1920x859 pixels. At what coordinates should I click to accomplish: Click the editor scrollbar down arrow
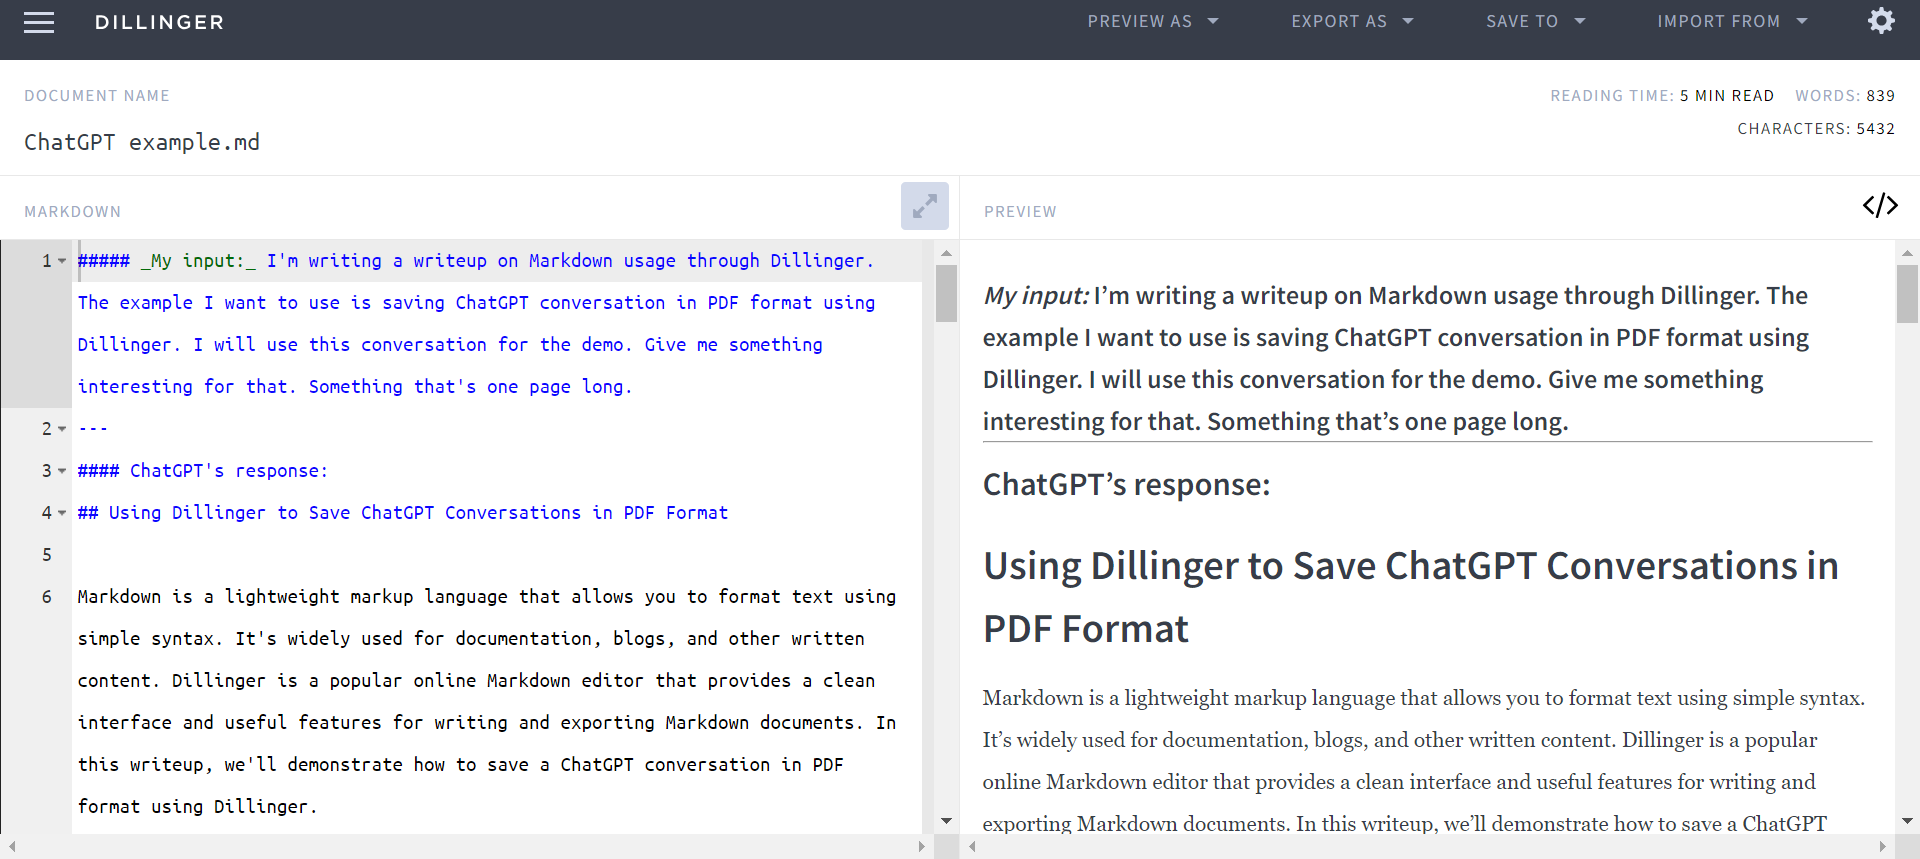click(946, 821)
